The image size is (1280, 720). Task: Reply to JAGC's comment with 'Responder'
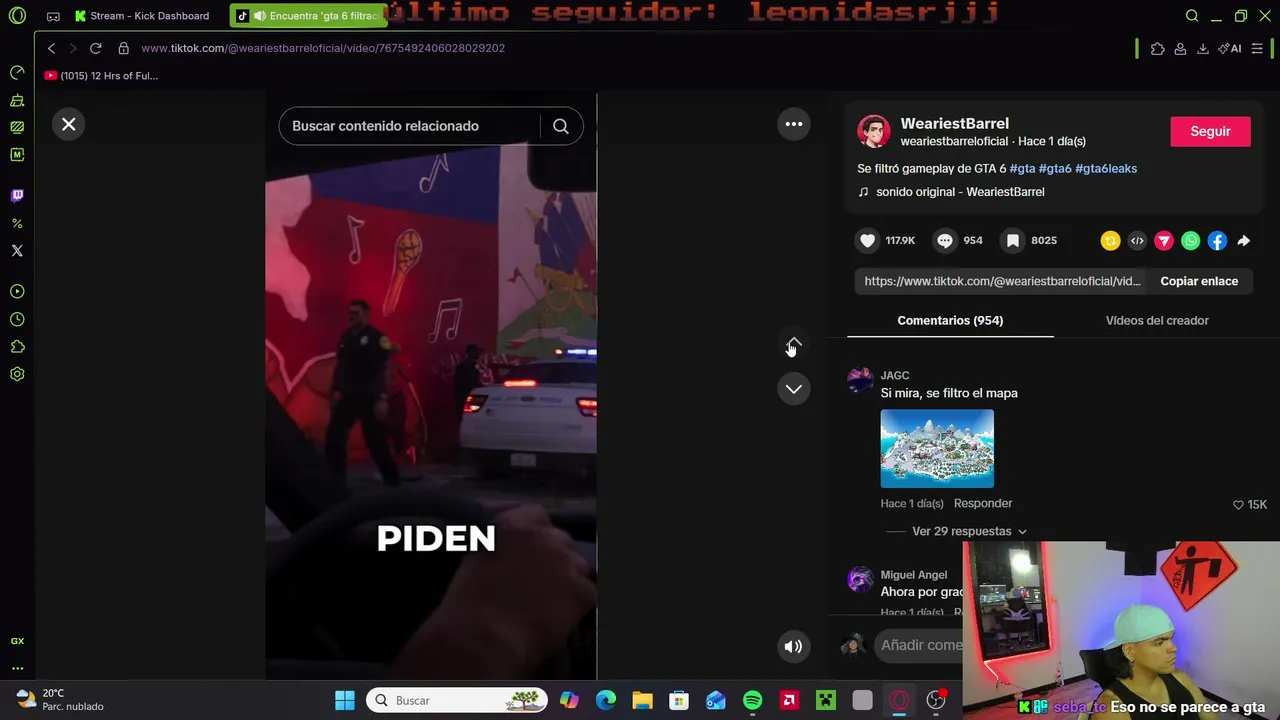[x=983, y=503]
